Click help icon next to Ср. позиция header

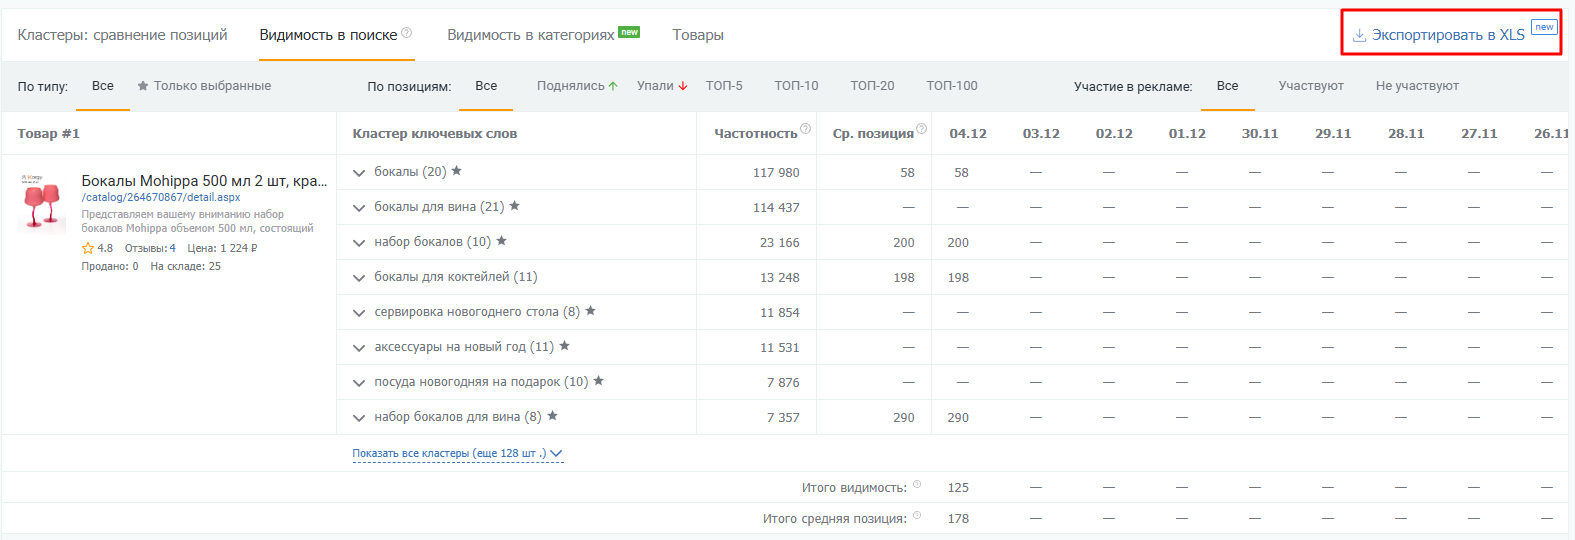[922, 129]
